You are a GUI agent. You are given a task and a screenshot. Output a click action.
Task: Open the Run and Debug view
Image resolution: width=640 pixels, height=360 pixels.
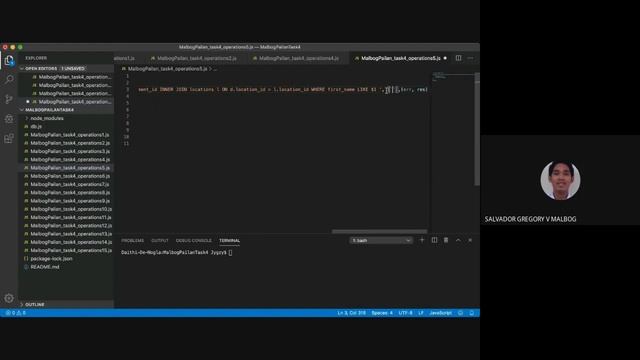pyautogui.click(x=9, y=119)
